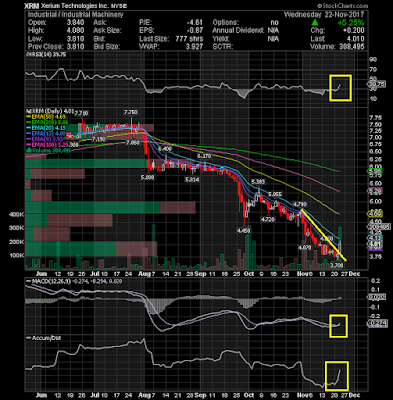Click the 5.800 price low label
The height and width of the screenshot is (400, 393).
[147, 178]
